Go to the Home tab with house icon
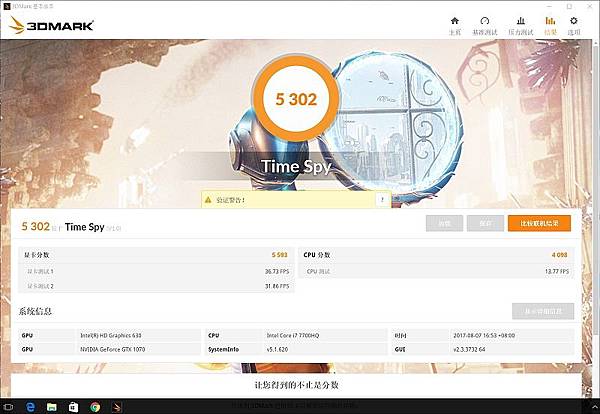The image size is (600, 414). (455, 25)
